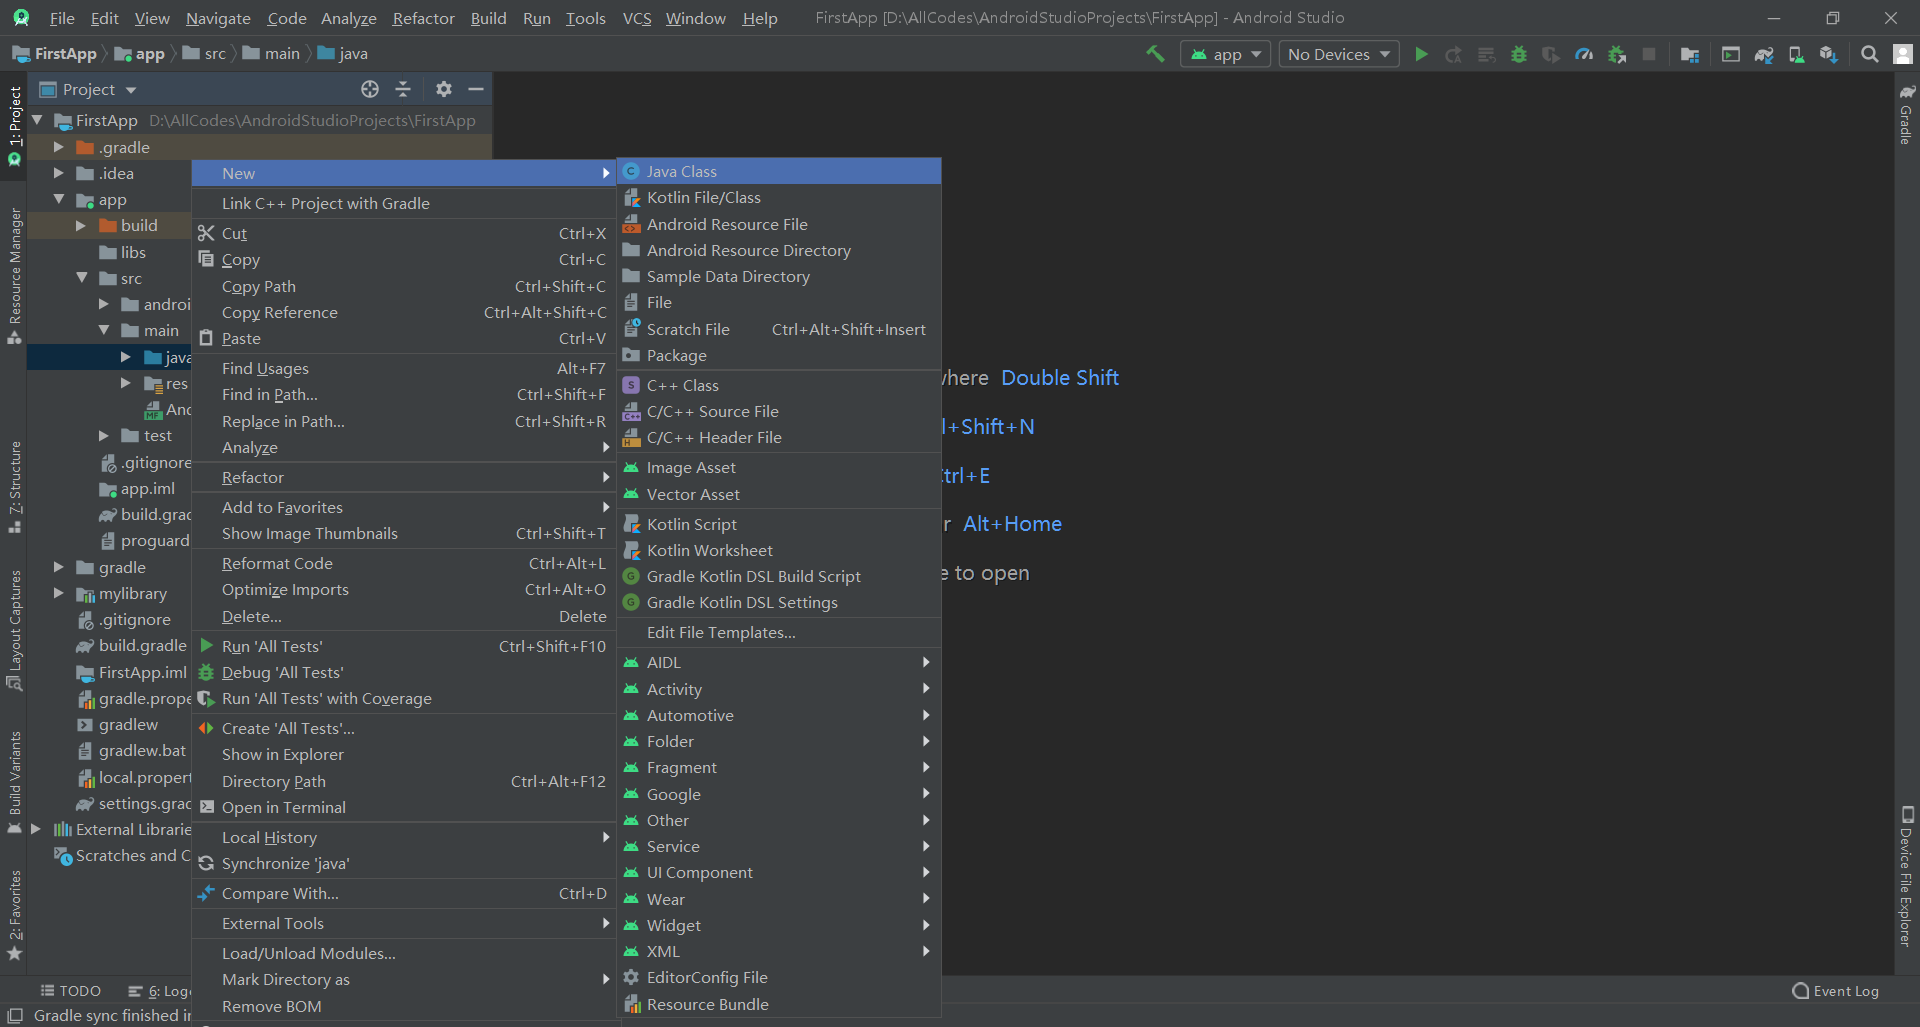Select Resource Bundle entry
This screenshot has height=1027, width=1920.
pyautogui.click(x=779, y=1004)
